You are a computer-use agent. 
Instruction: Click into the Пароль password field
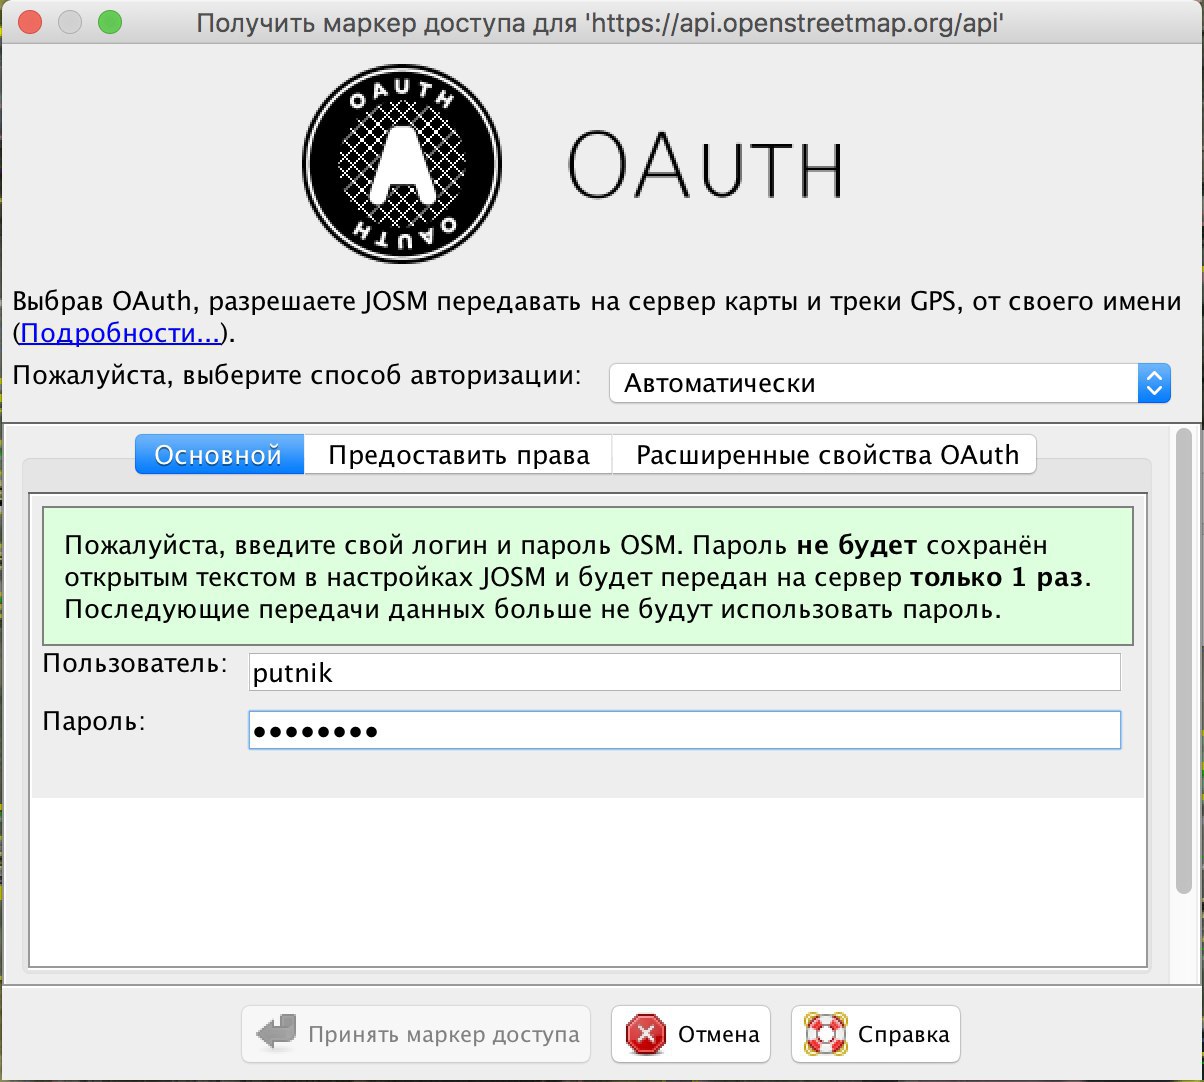684,731
